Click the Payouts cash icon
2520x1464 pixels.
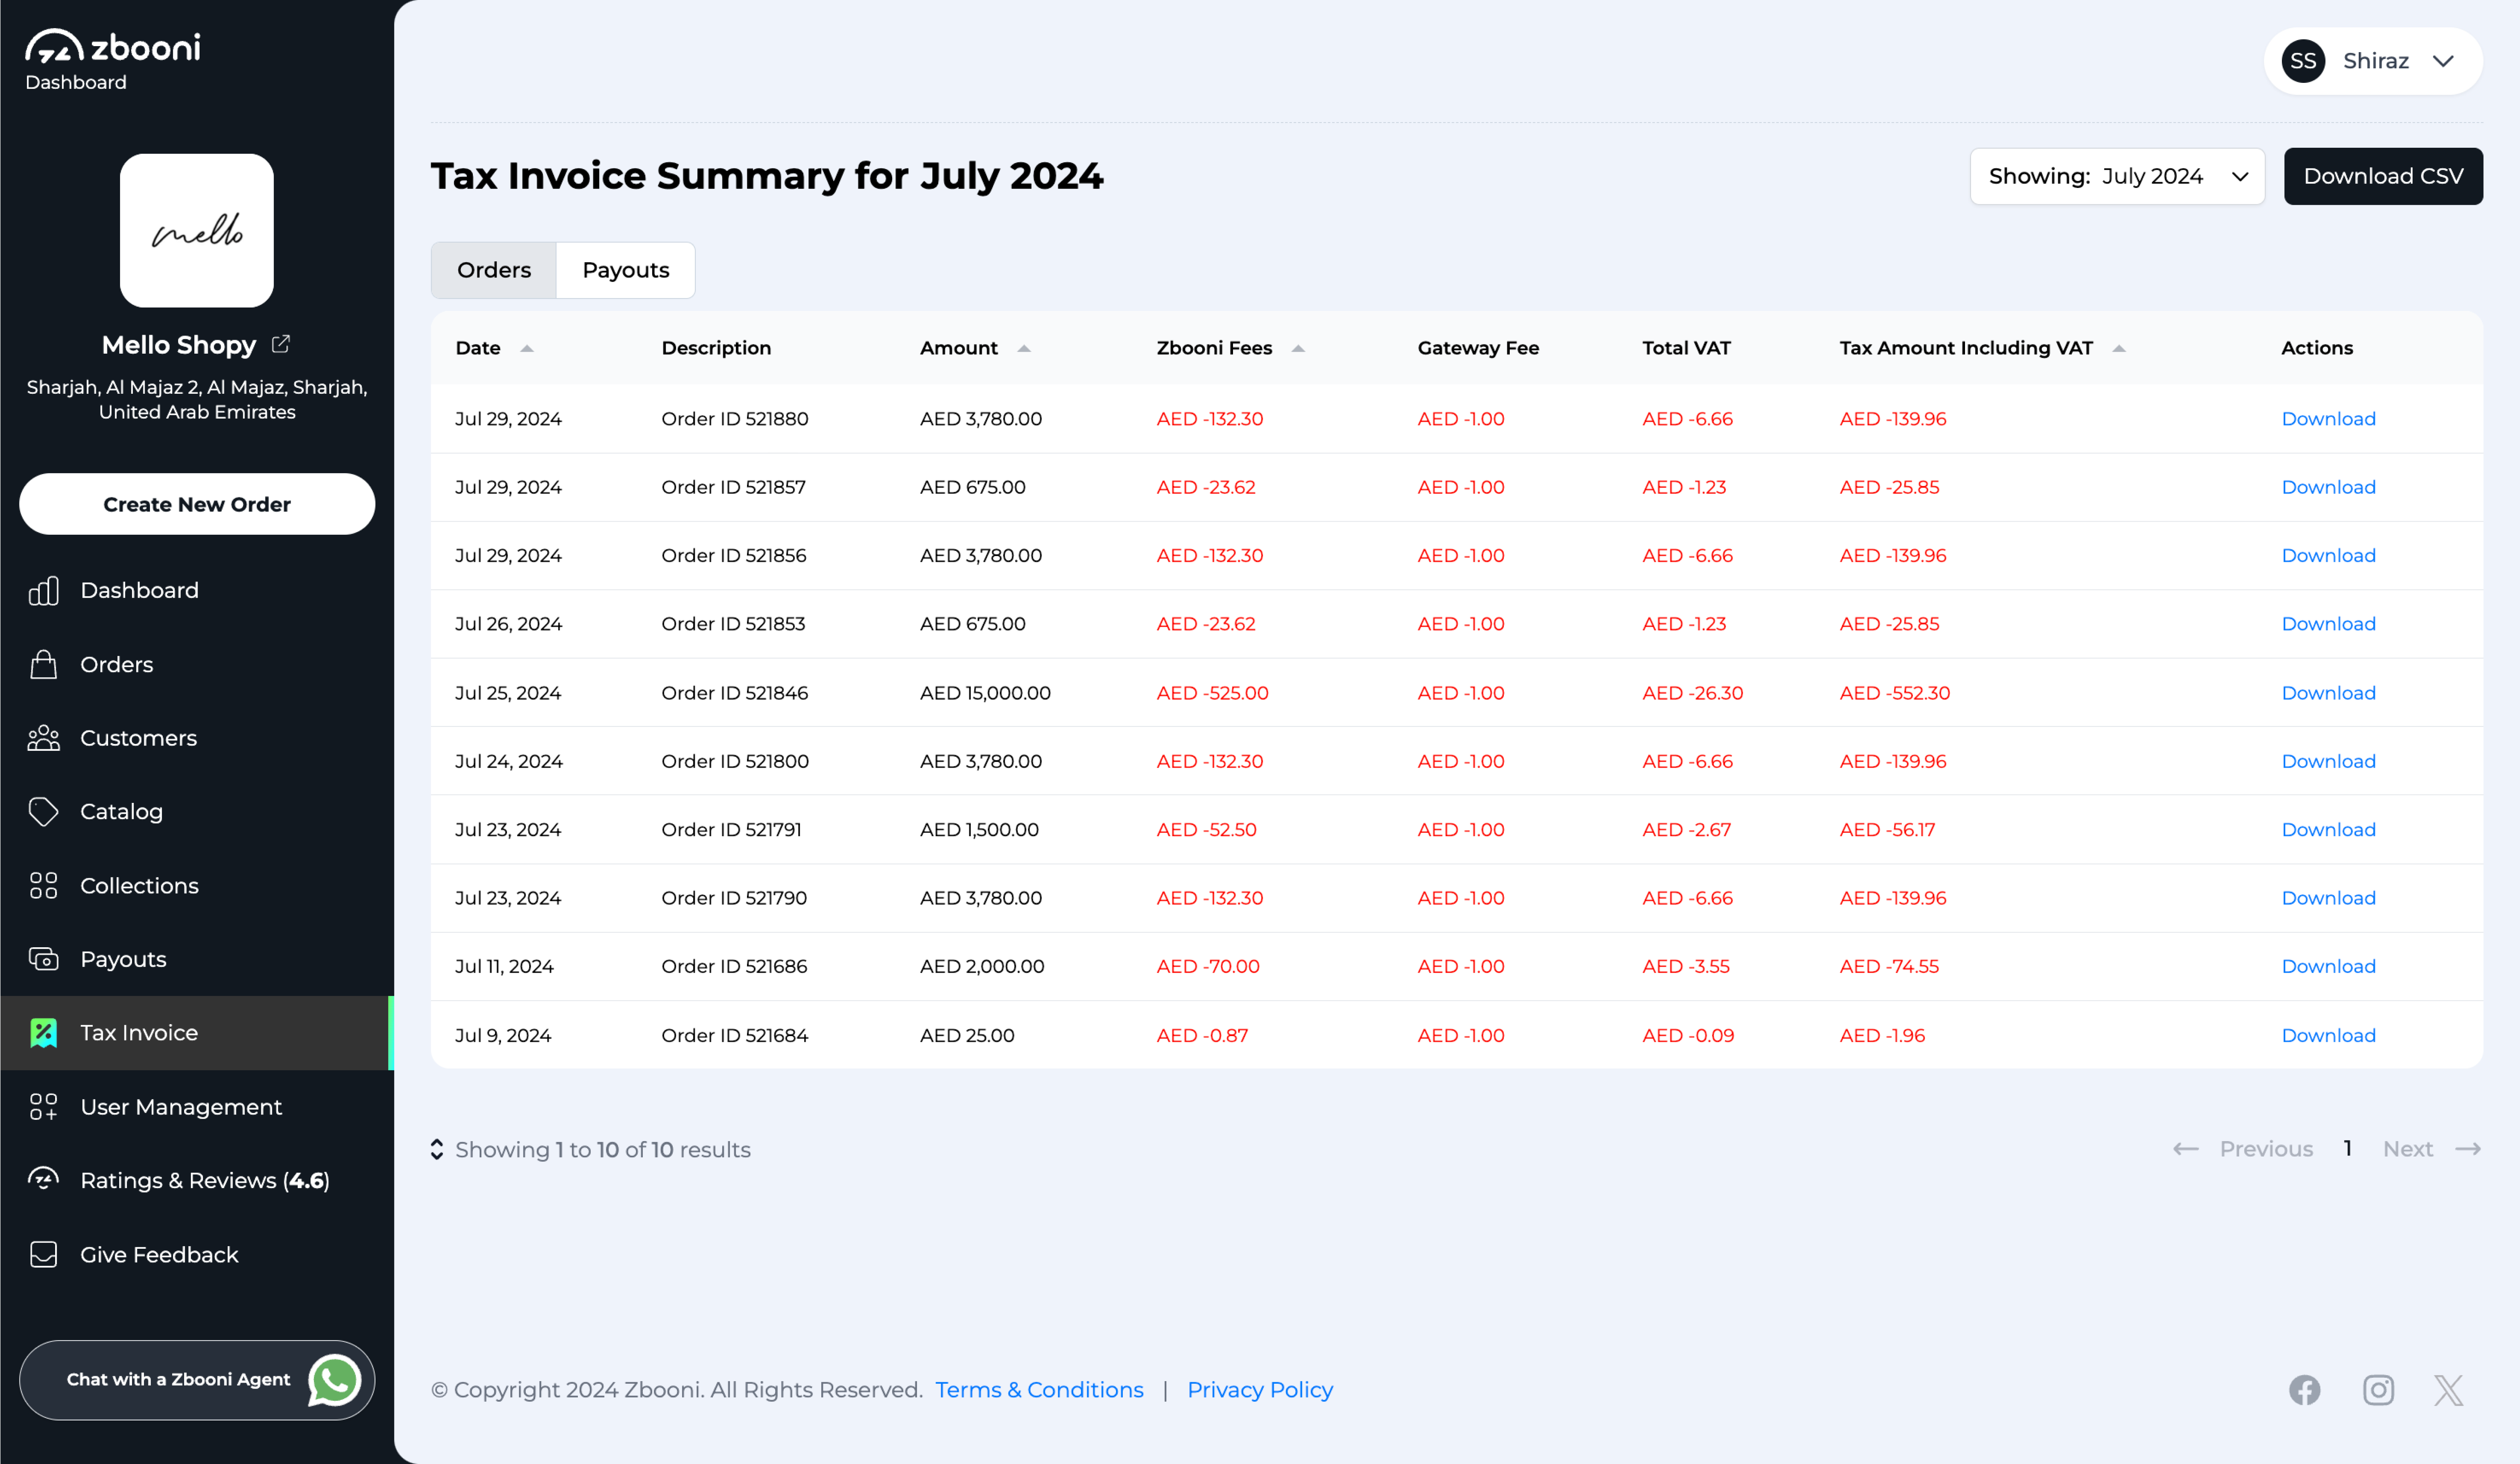point(44,959)
